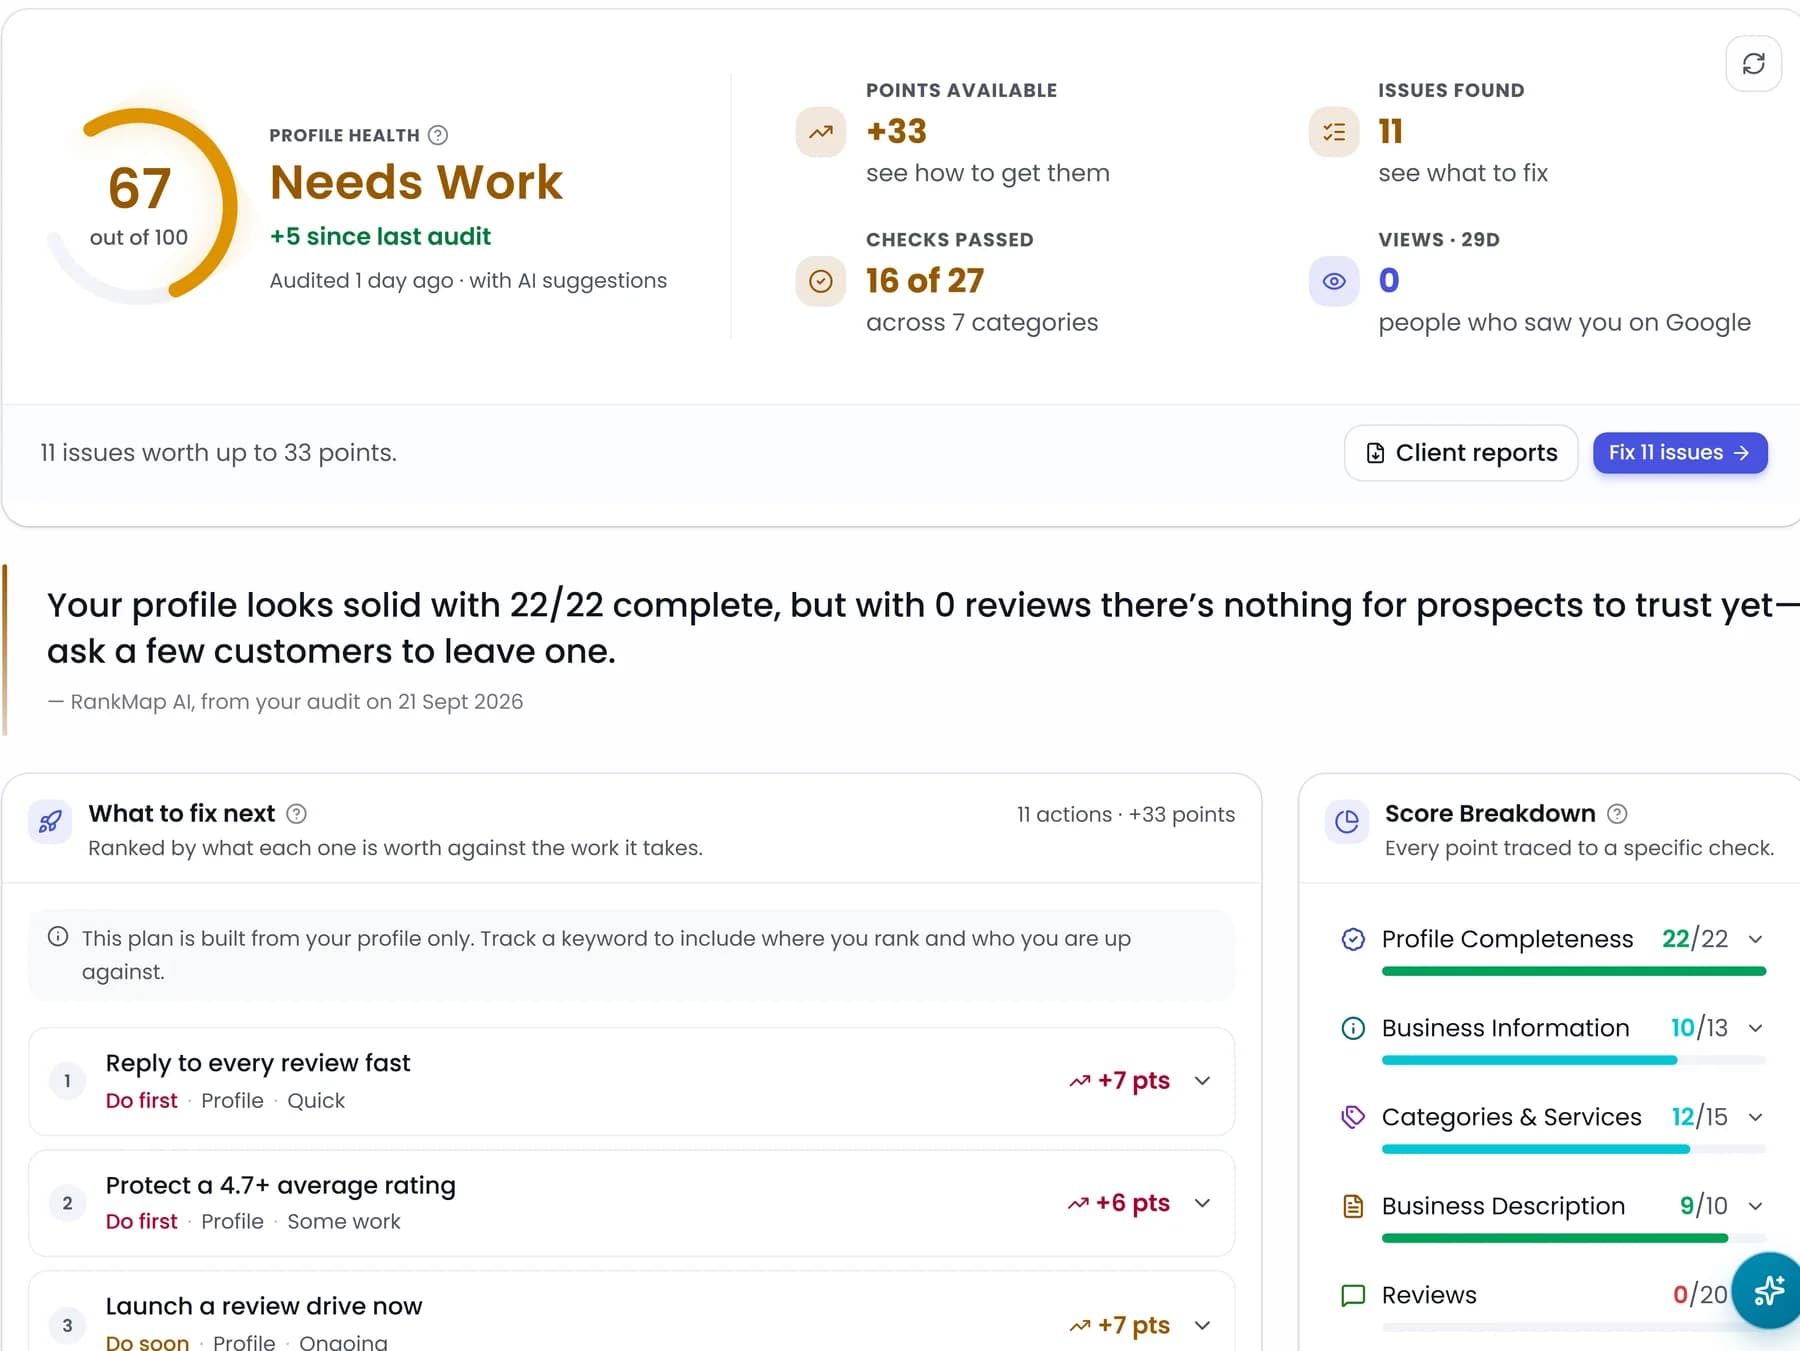Follow the see how to get them link

[x=988, y=173]
